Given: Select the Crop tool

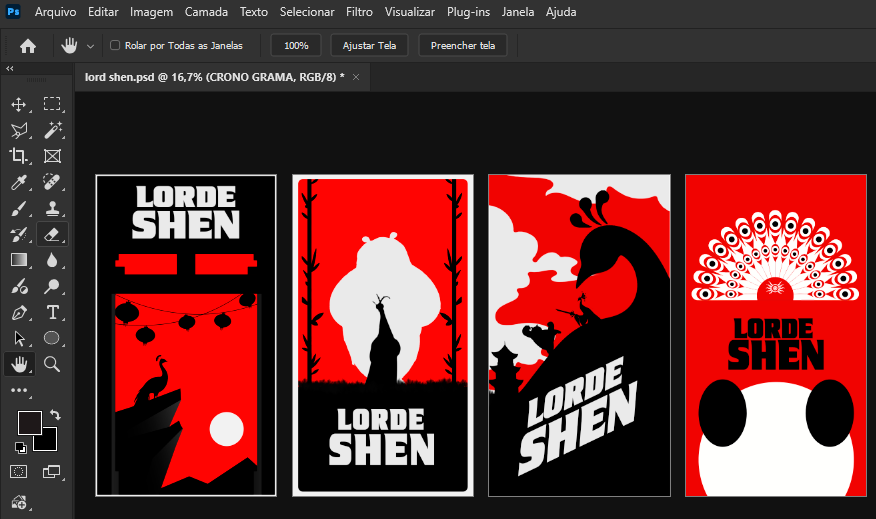Looking at the screenshot, I should (x=19, y=156).
